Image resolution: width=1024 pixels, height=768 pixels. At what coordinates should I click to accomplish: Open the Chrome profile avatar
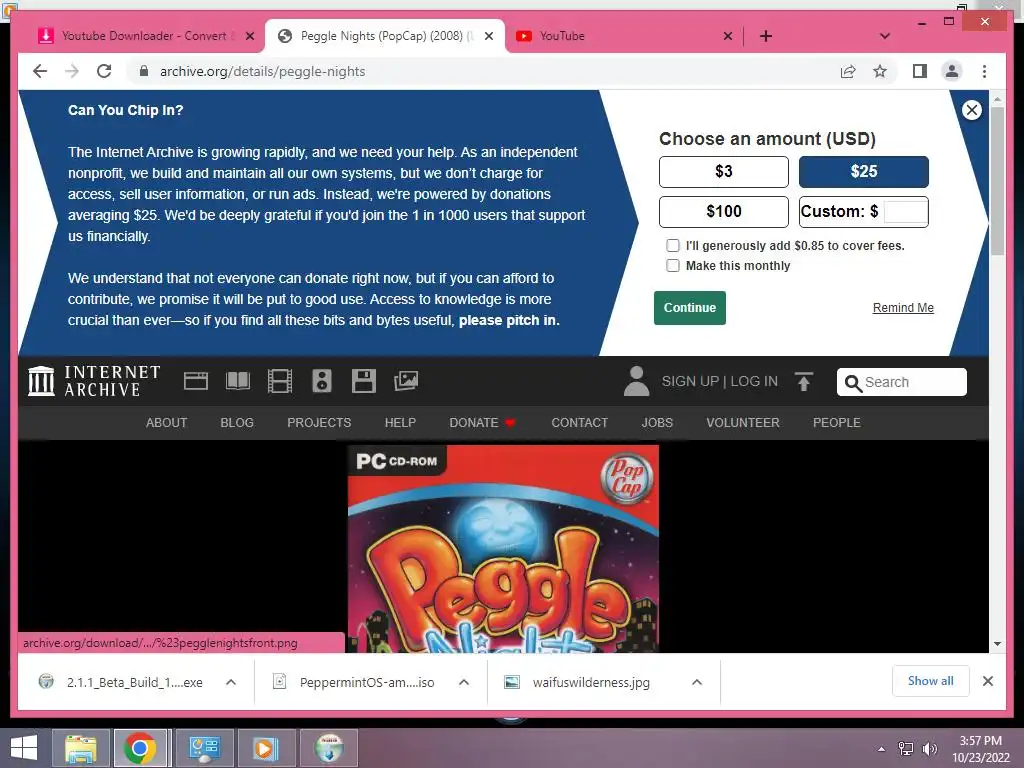[x=952, y=71]
